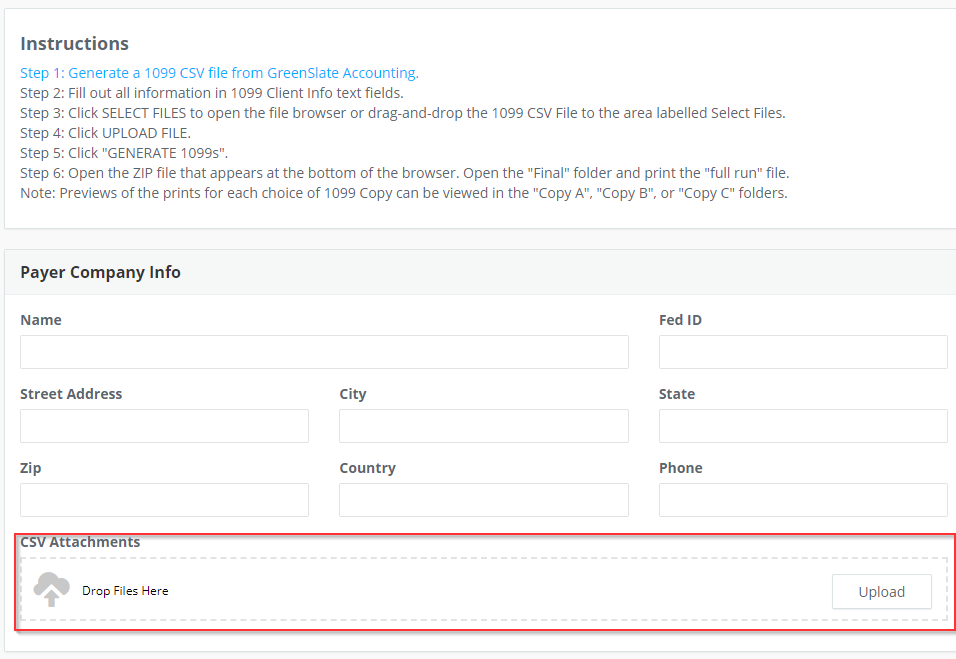Focus the Fed ID input field

coord(803,352)
